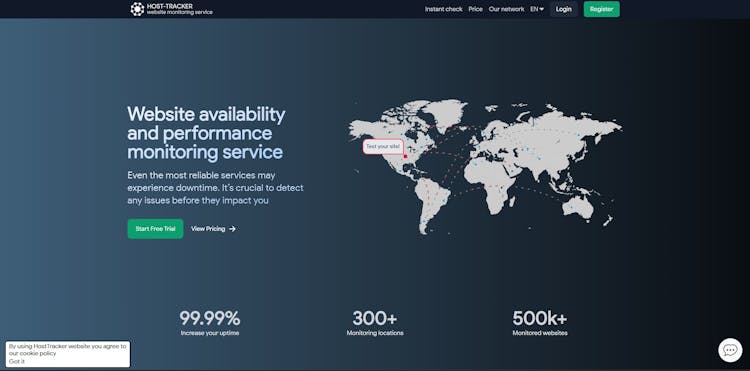Click the red marker on the map
This screenshot has width=750, height=371.
coord(405,156)
